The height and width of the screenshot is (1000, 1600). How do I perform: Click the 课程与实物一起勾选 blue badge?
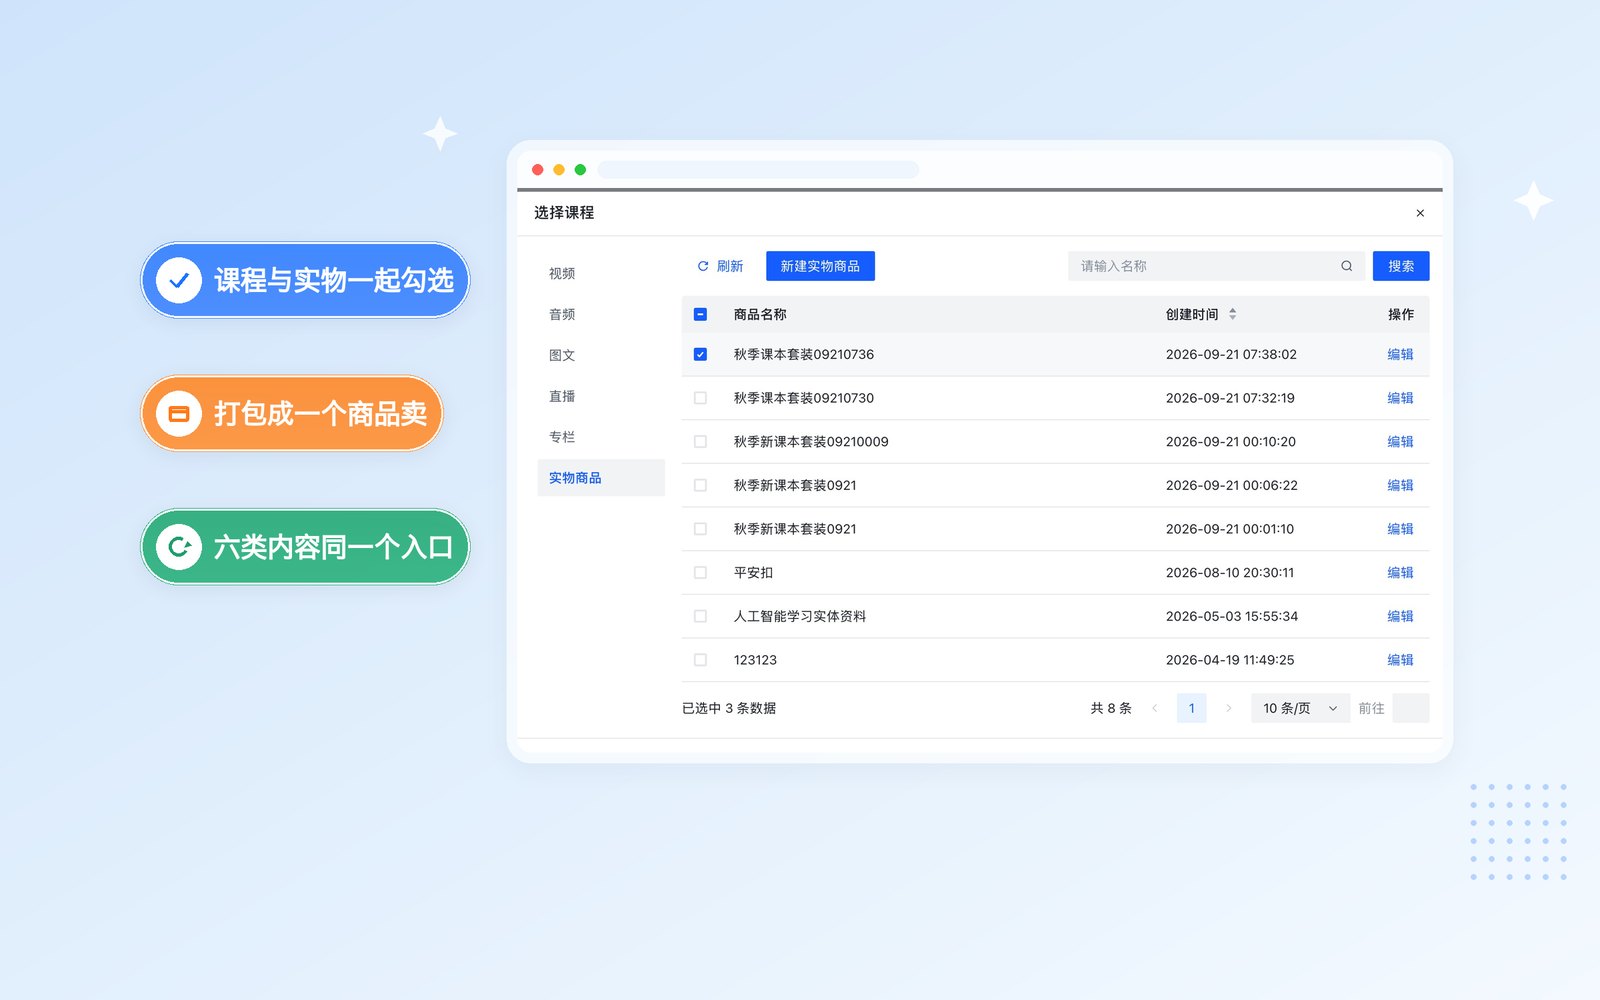tap(305, 280)
